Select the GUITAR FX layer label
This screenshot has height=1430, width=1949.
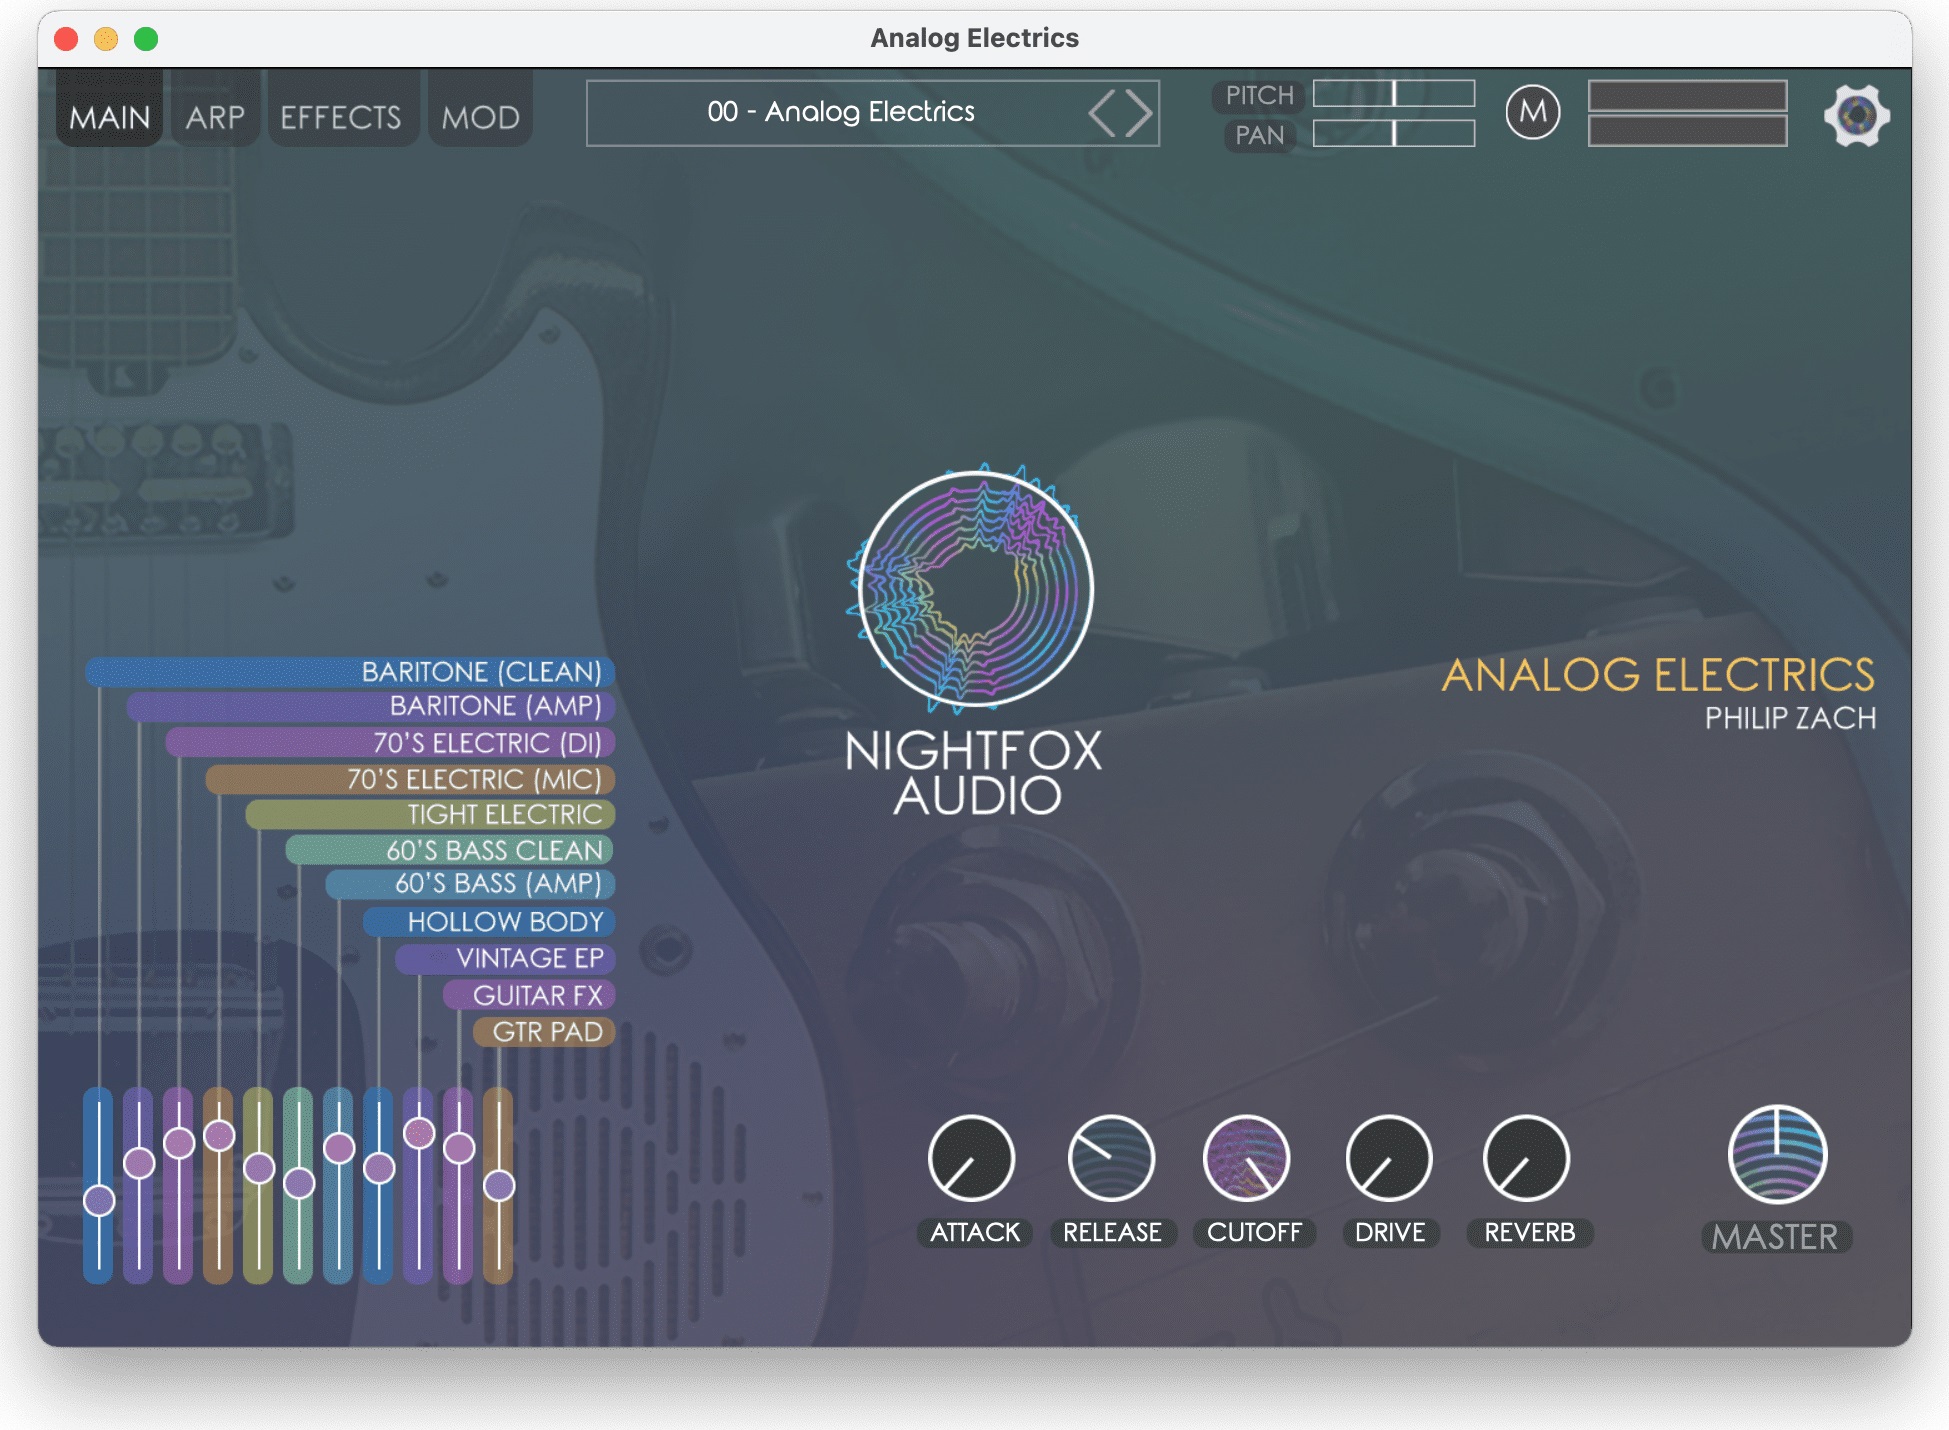[x=529, y=995]
